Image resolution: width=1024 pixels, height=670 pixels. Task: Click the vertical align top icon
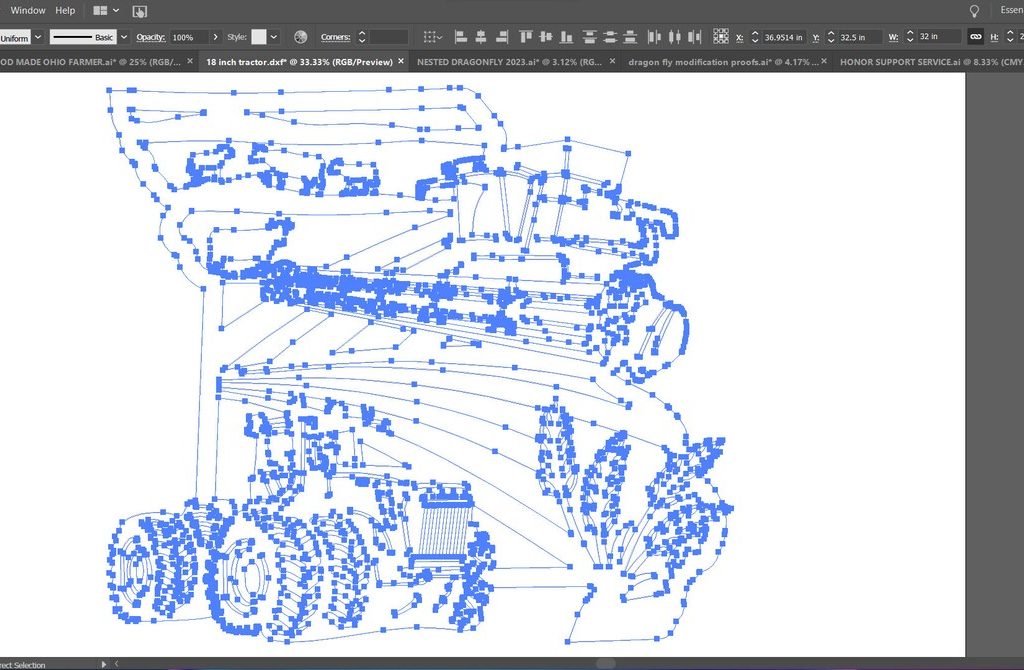point(526,37)
